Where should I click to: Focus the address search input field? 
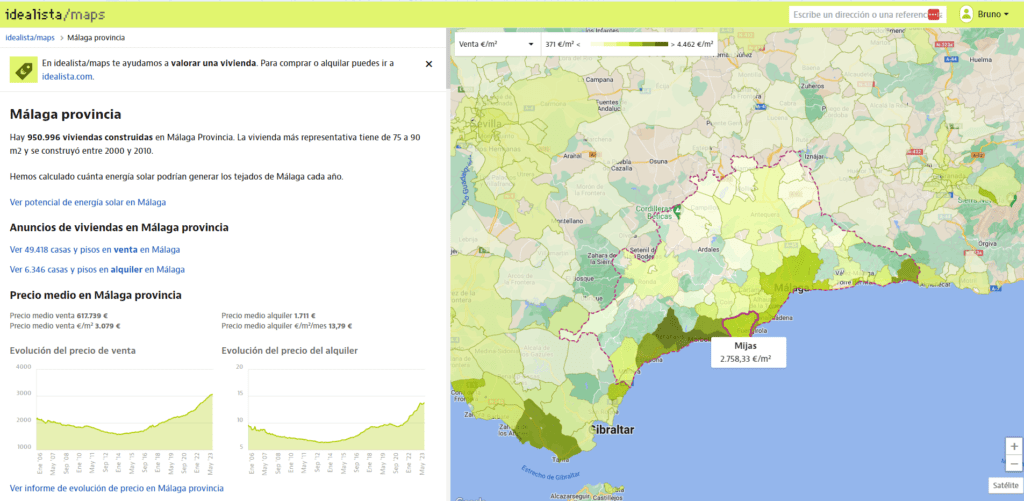(857, 15)
